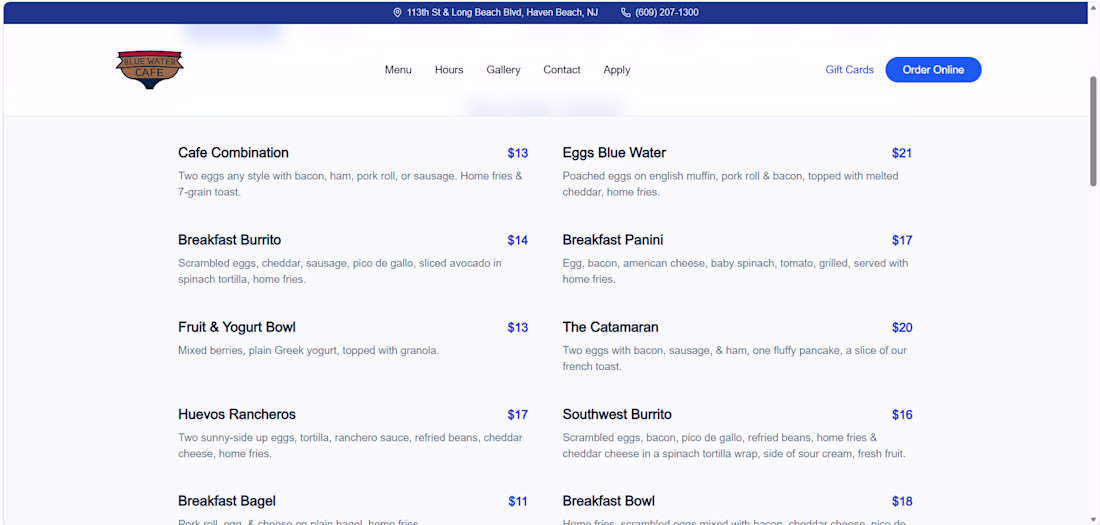The width and height of the screenshot is (1100, 525).
Task: Go to the Gallery page
Action: (503, 69)
